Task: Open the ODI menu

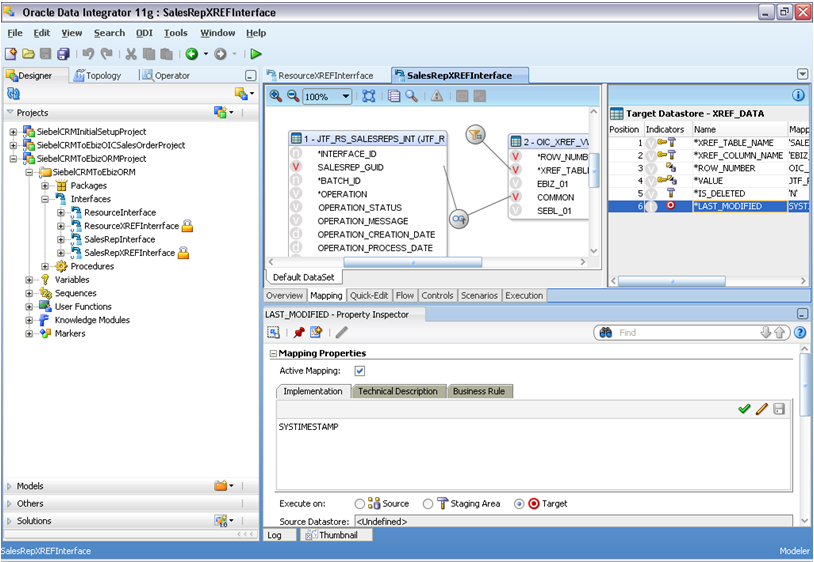Action: pyautogui.click(x=144, y=33)
